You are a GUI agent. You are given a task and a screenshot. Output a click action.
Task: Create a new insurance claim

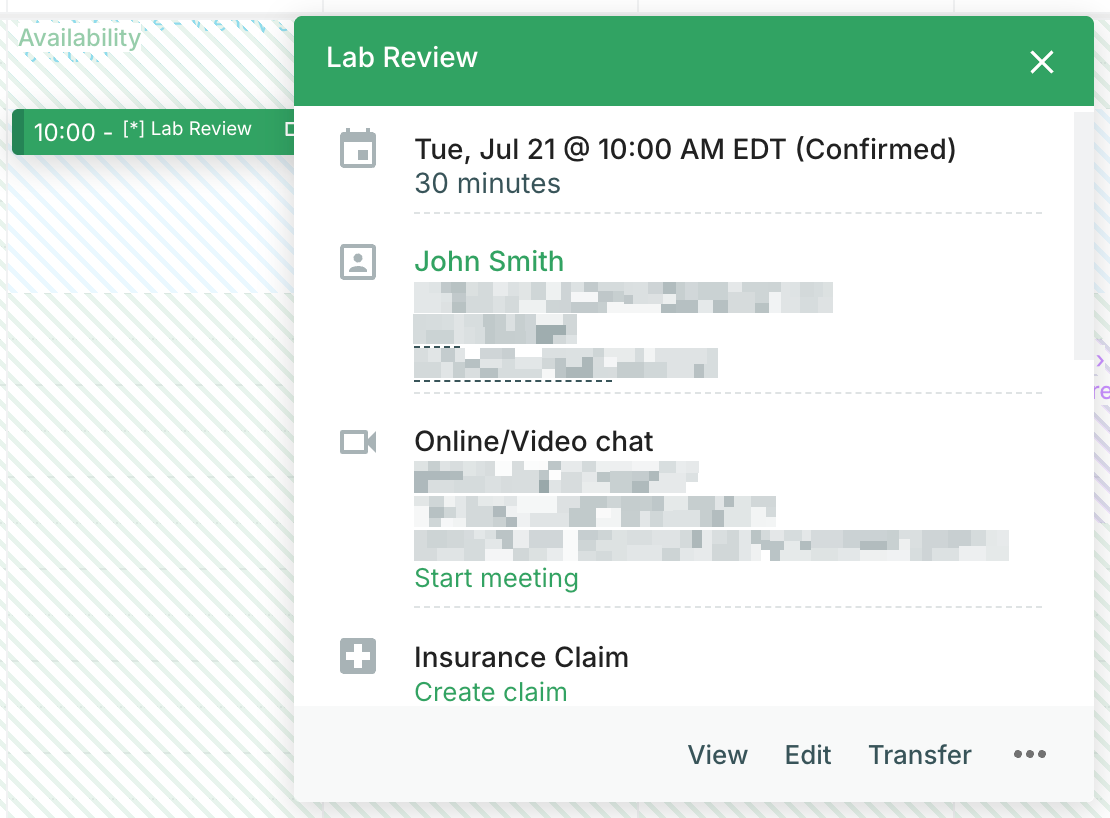coord(491,692)
